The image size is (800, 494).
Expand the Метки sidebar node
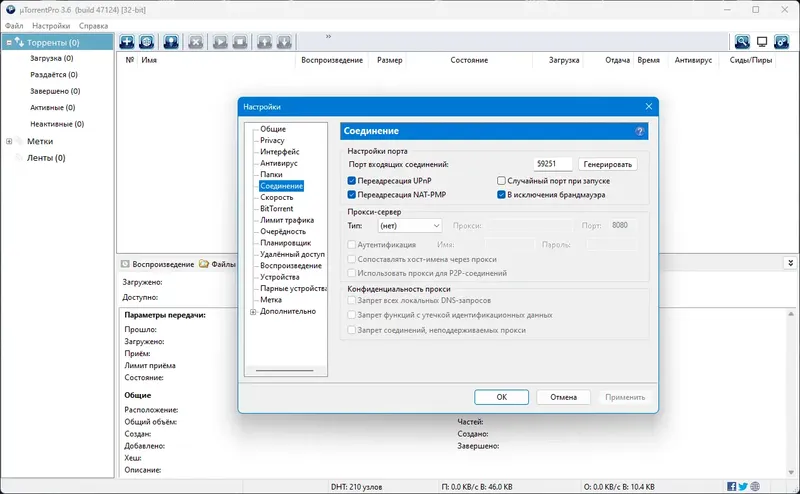pyautogui.click(x=9, y=141)
